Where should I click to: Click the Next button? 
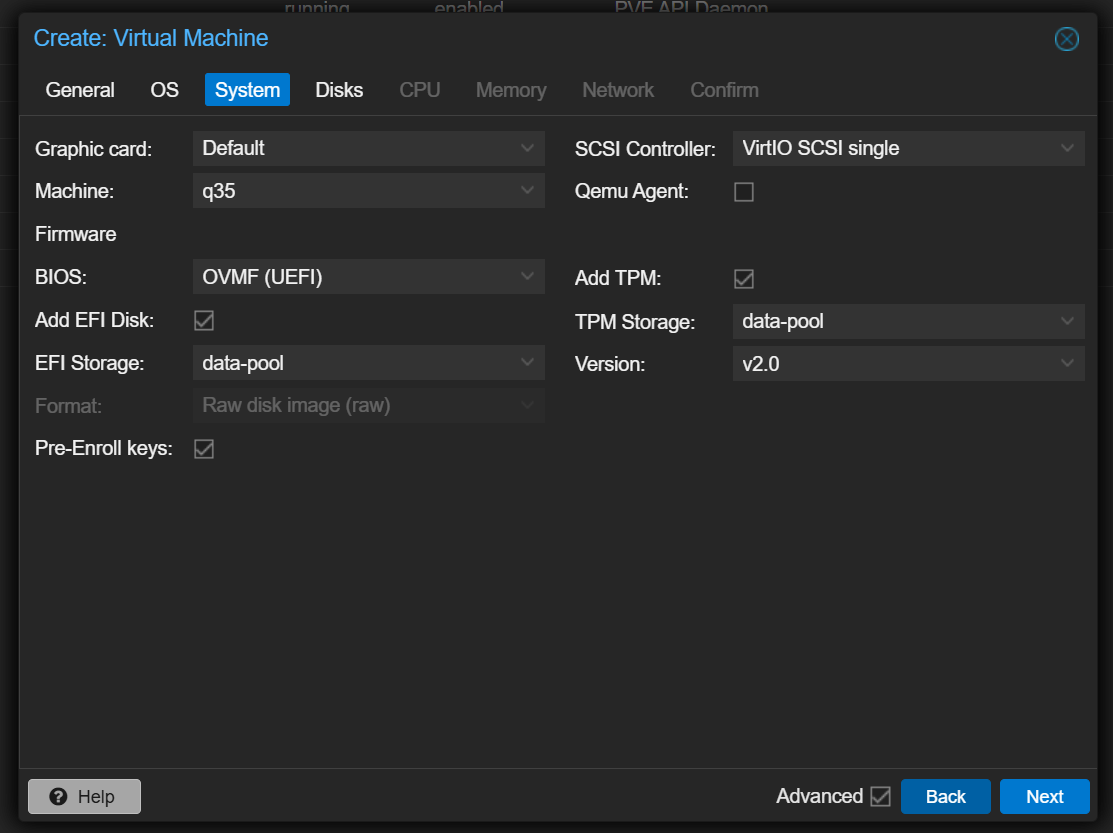pyautogui.click(x=1044, y=796)
